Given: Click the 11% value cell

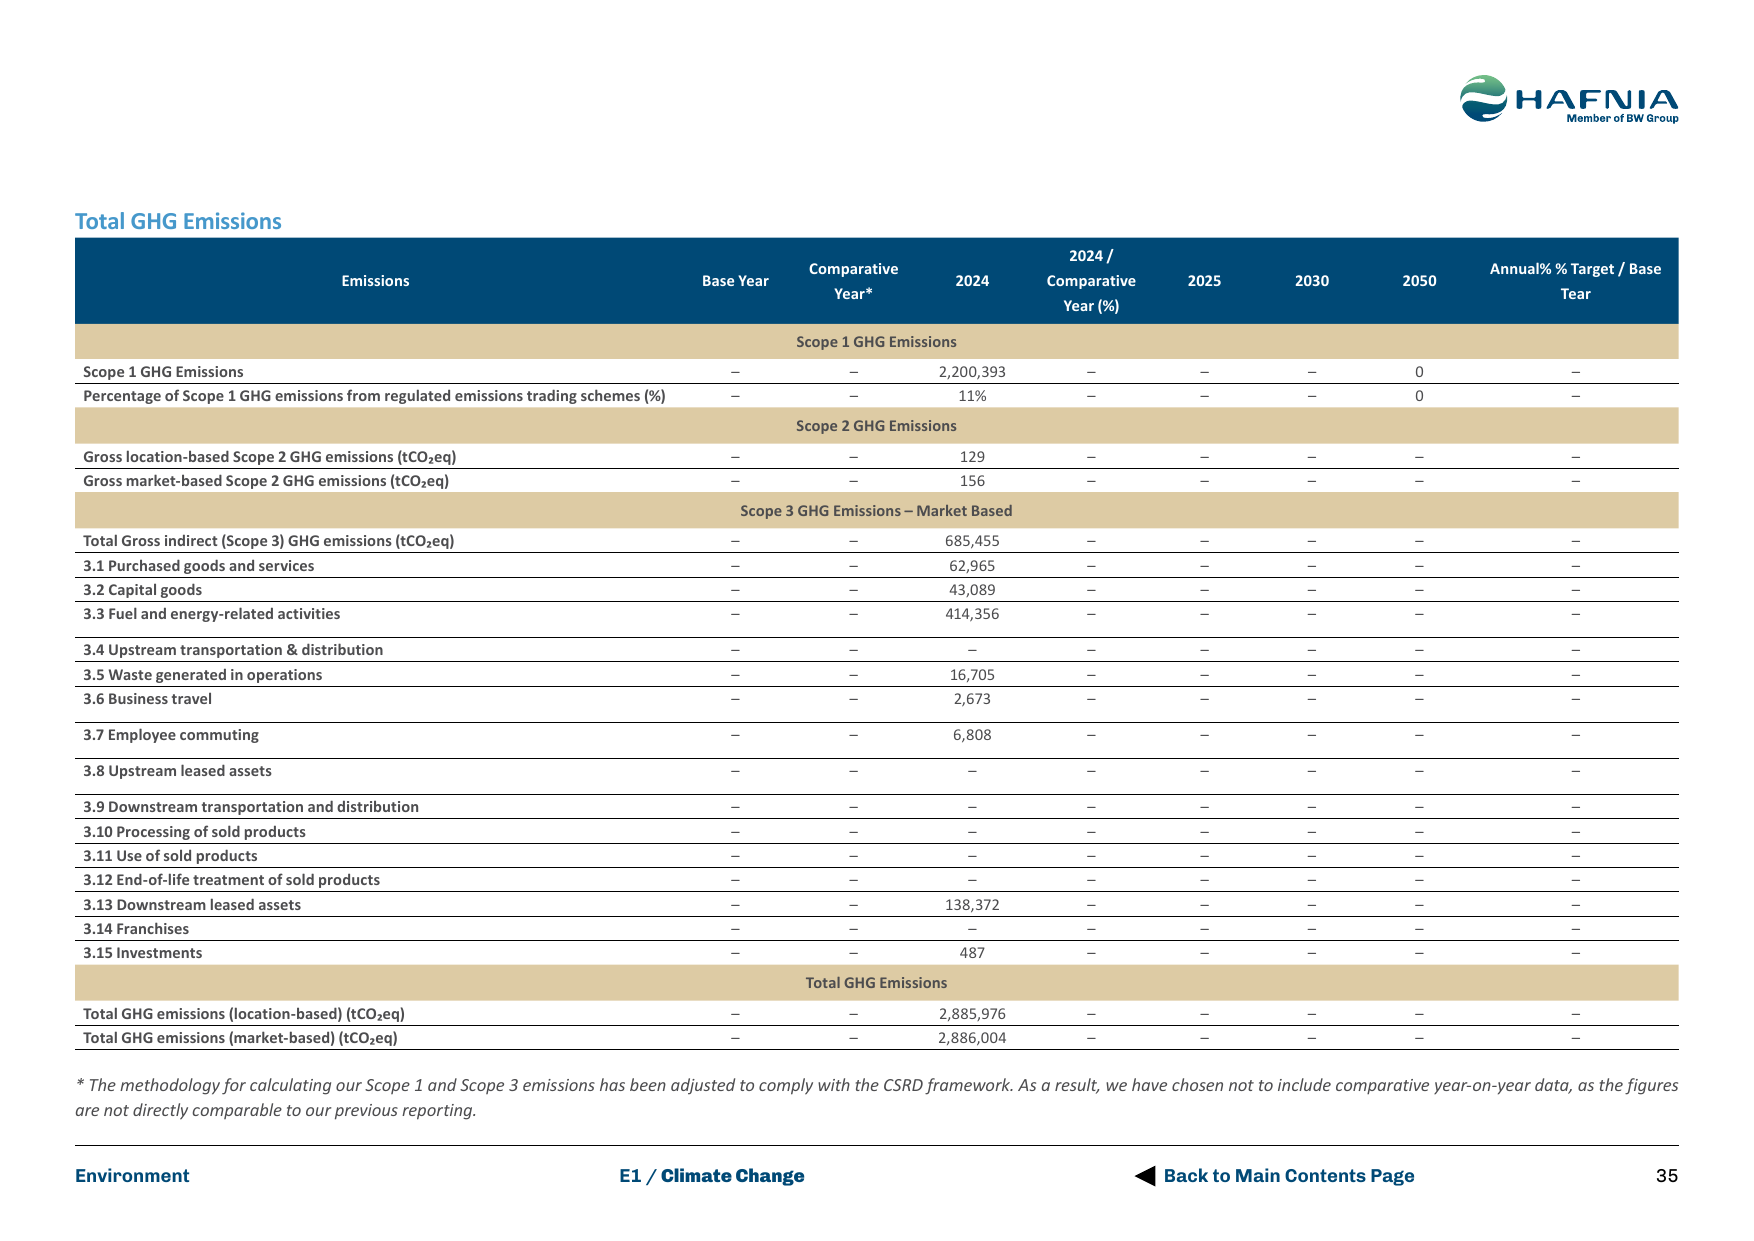Looking at the screenshot, I should pyautogui.click(x=972, y=396).
